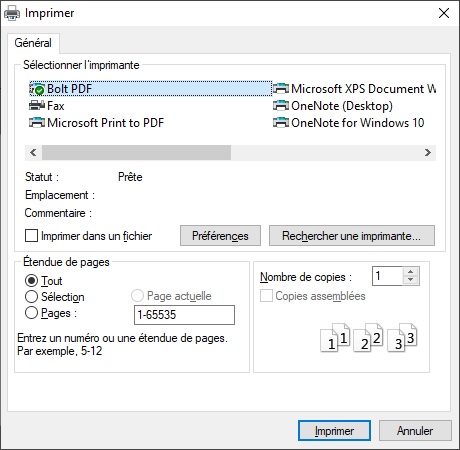Click right arrow of printer list scrollbar
Image resolution: width=460 pixels, height=450 pixels.
428,153
